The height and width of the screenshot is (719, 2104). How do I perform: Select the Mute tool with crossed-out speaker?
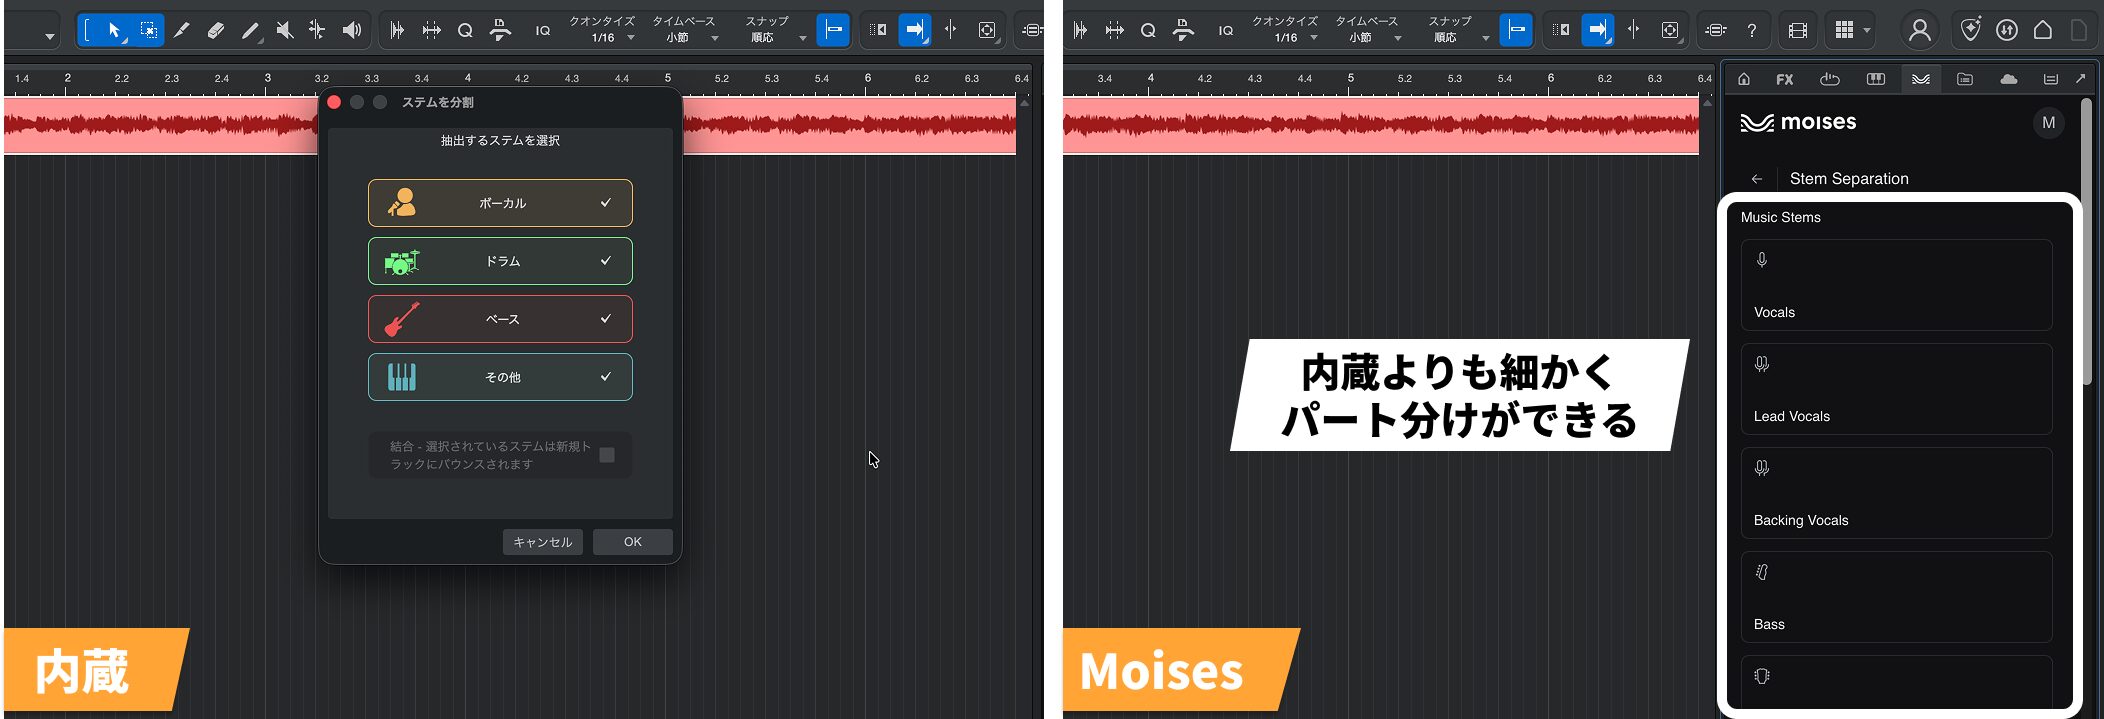(x=284, y=31)
